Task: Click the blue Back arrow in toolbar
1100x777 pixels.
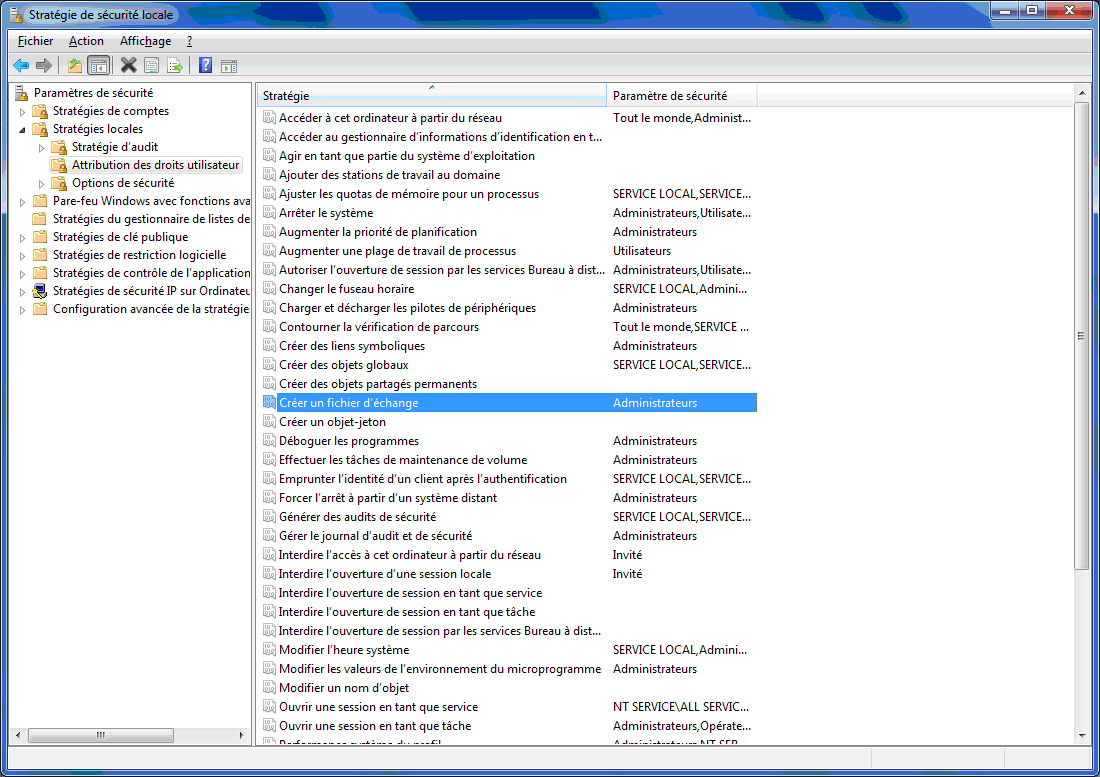Action: click(21, 66)
